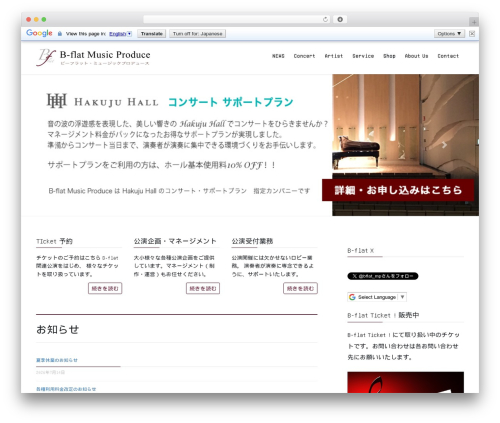Follow B-flat on X button
This screenshot has height=423, width=500.
(x=383, y=276)
